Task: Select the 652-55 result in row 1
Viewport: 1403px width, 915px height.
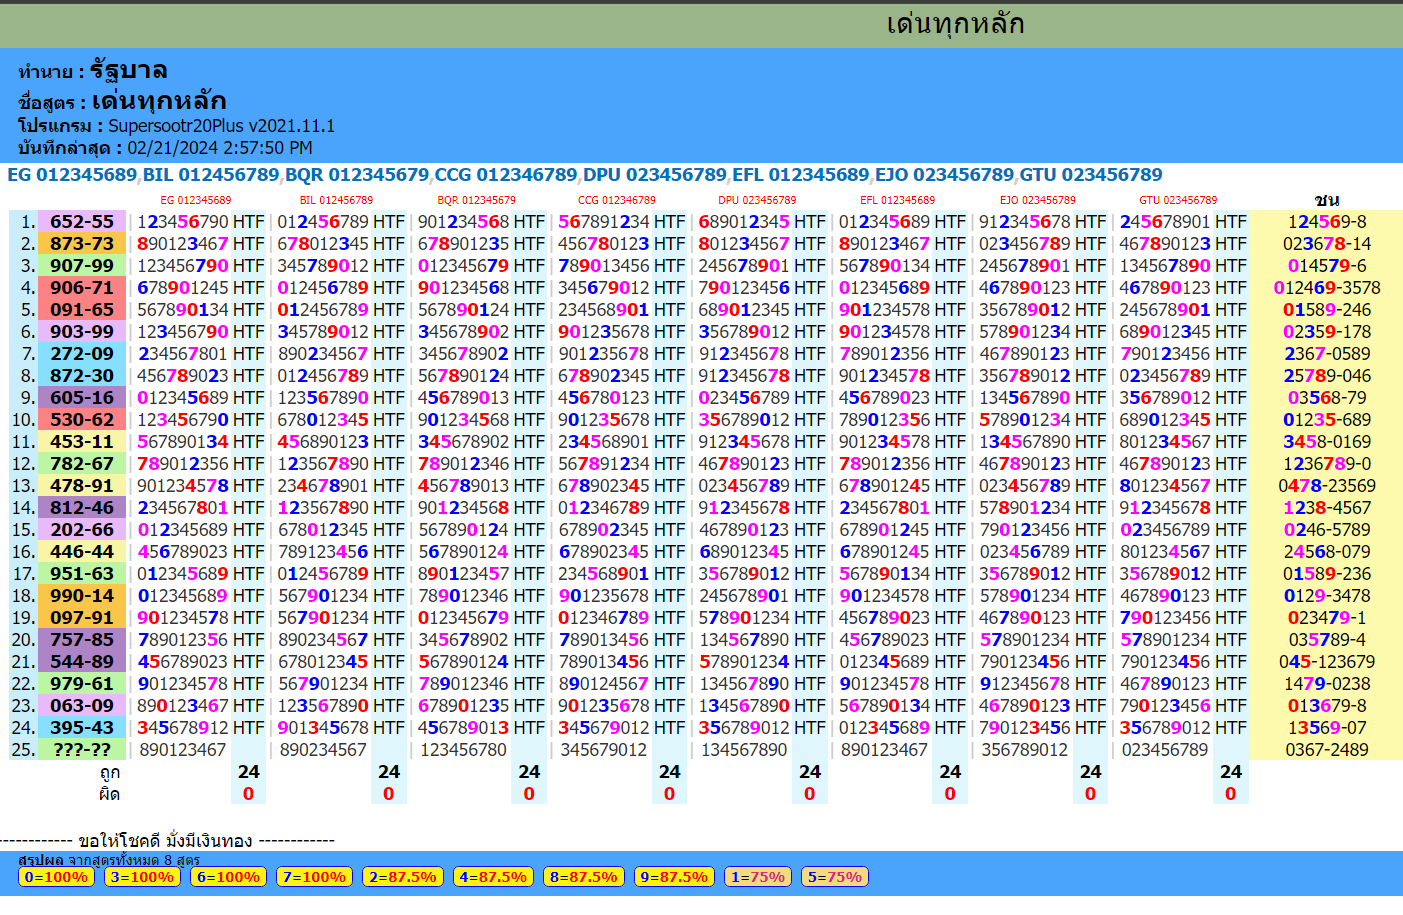Action: pos(82,222)
